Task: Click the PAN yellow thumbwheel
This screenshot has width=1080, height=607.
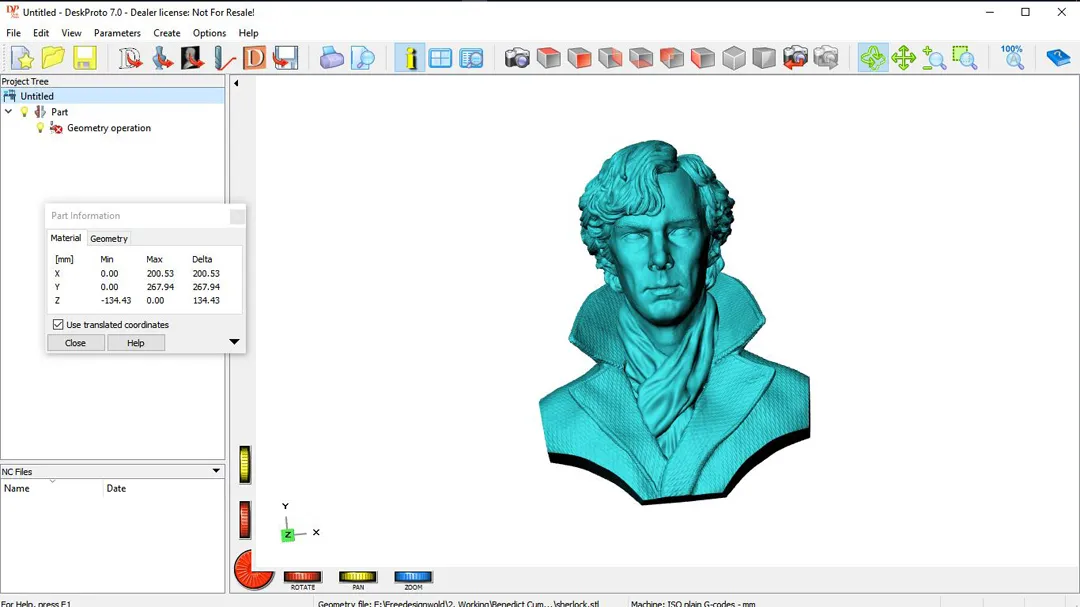Action: pyautogui.click(x=357, y=577)
